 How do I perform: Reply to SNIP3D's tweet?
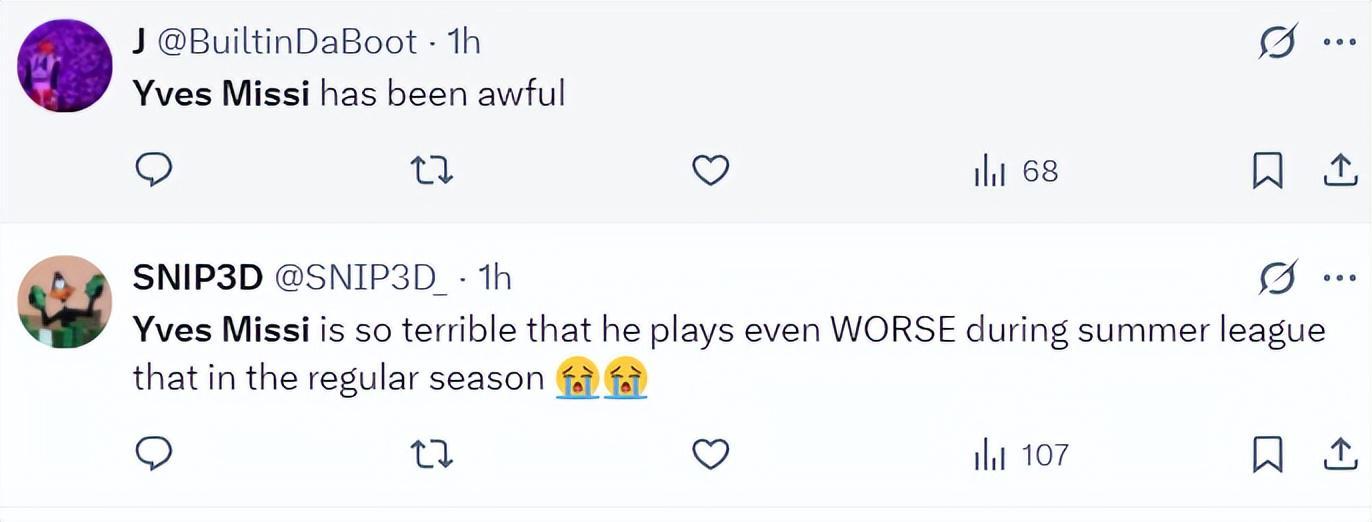[153, 455]
